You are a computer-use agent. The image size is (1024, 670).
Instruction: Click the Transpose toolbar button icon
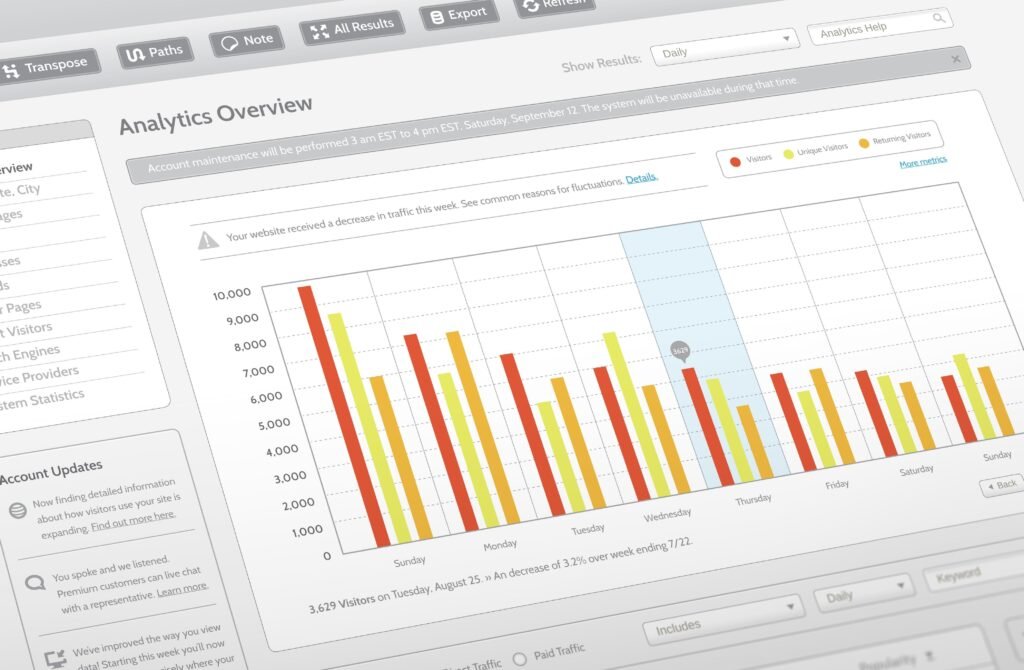click(x=12, y=71)
